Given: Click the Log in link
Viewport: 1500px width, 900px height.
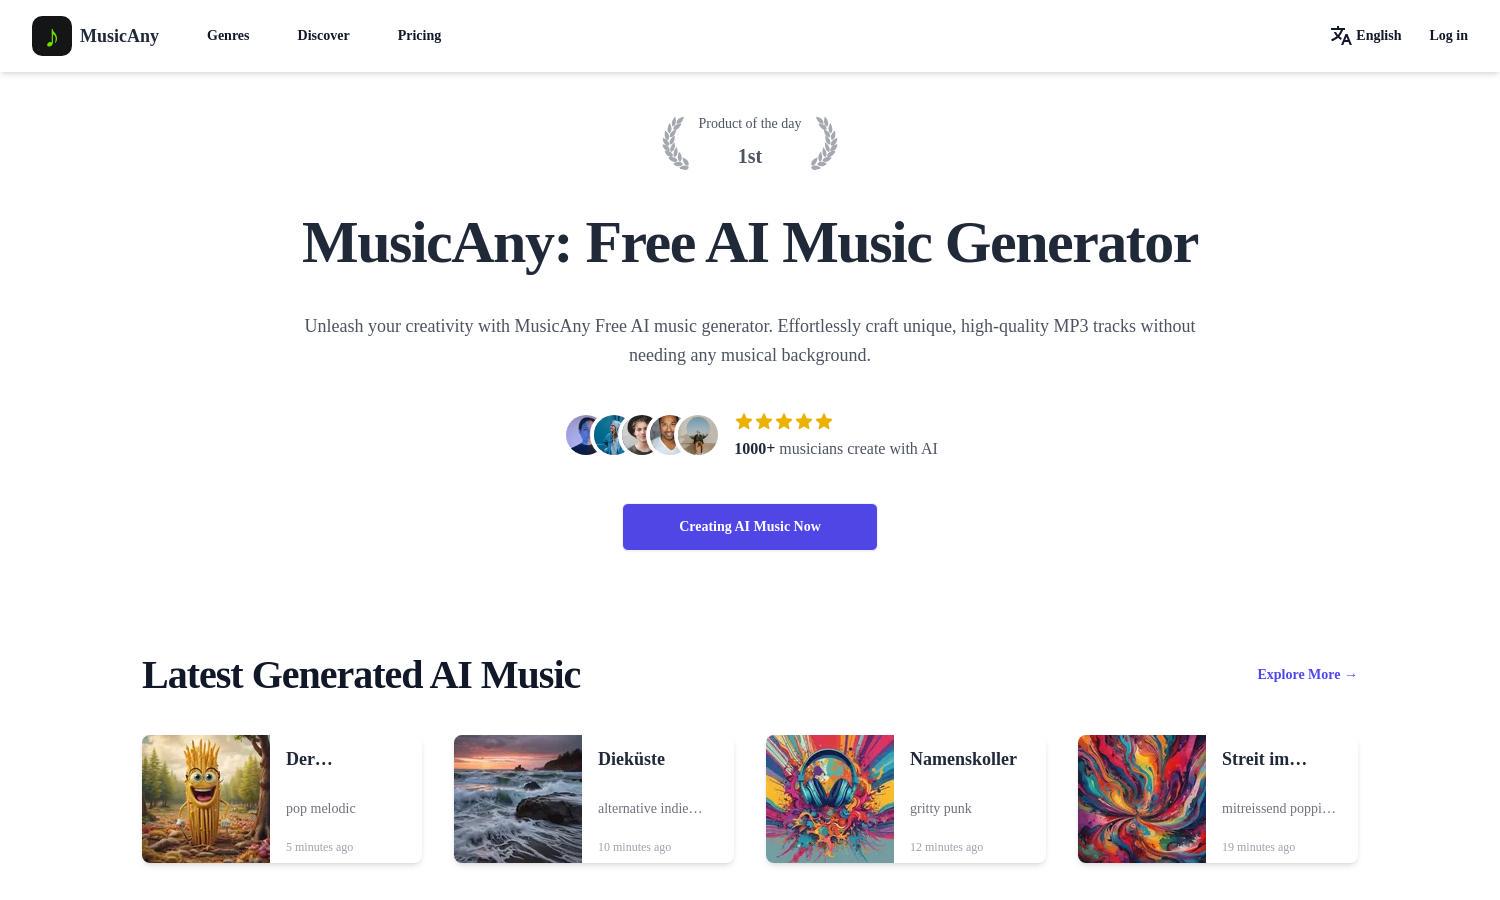Looking at the screenshot, I should coord(1448,36).
